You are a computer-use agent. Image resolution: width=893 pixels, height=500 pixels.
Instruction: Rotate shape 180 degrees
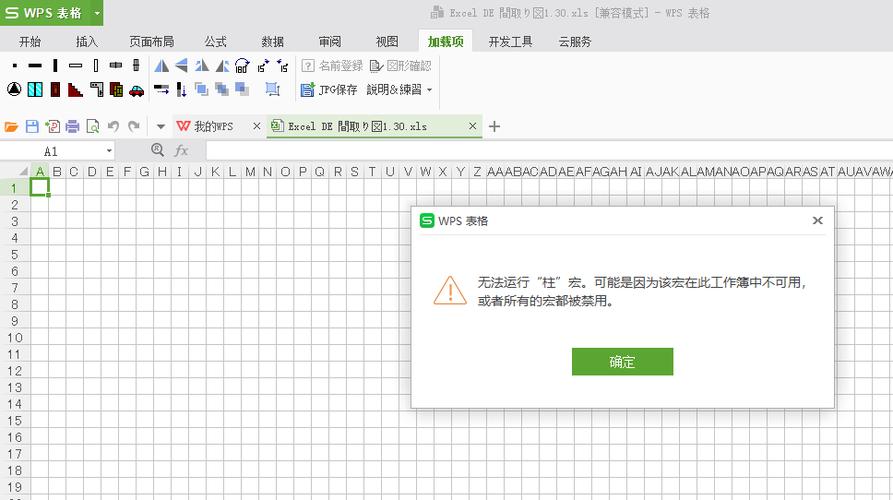pos(242,66)
